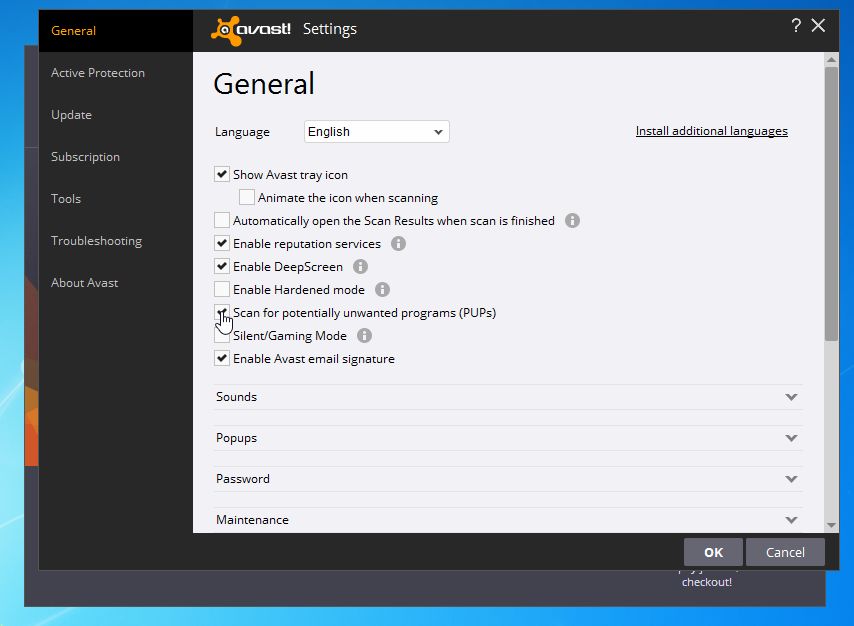Toggle Enable DeepScreen checkbox
The image size is (854, 626).
[x=222, y=266]
